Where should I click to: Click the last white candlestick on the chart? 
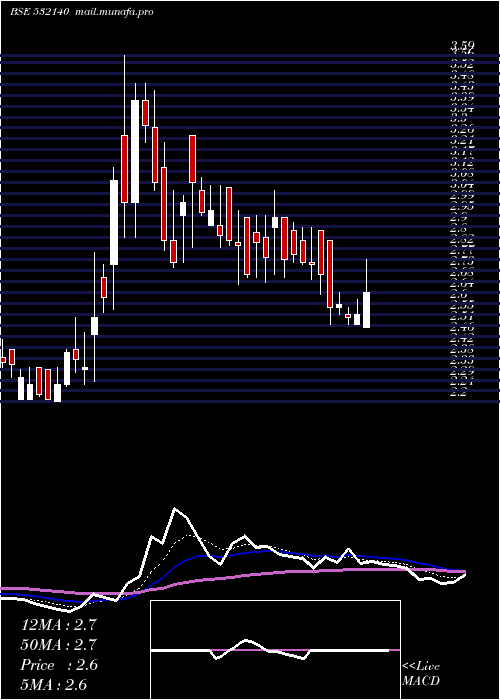367,310
